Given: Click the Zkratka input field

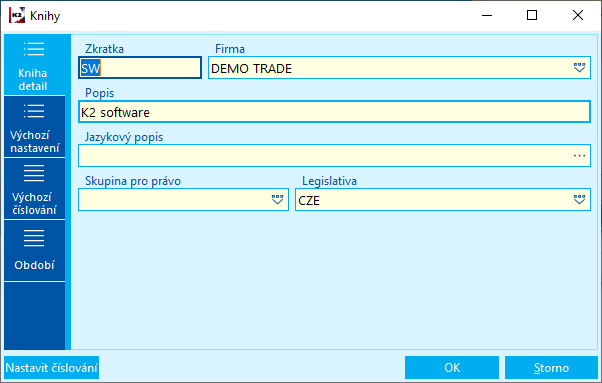Looking at the screenshot, I should (140, 68).
